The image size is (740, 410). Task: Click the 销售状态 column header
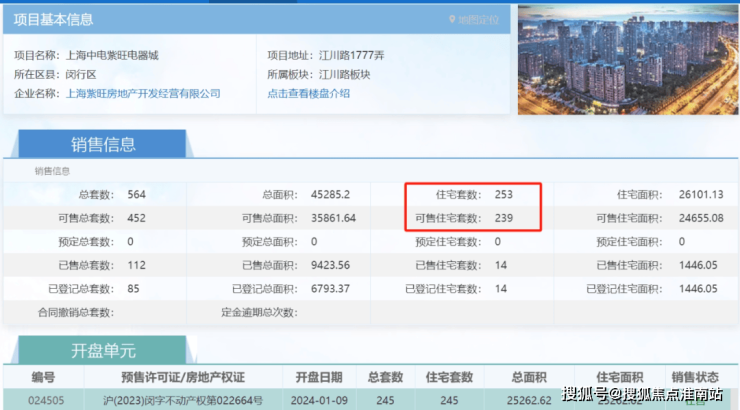695,378
